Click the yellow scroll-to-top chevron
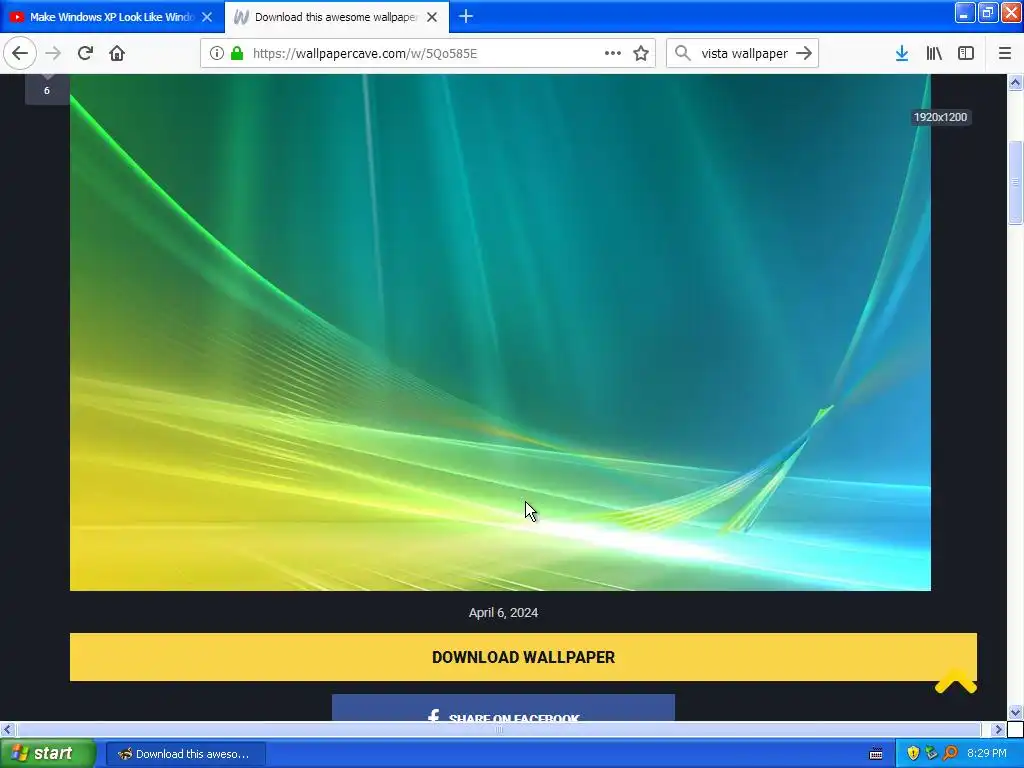This screenshot has width=1024, height=768. pyautogui.click(x=955, y=680)
